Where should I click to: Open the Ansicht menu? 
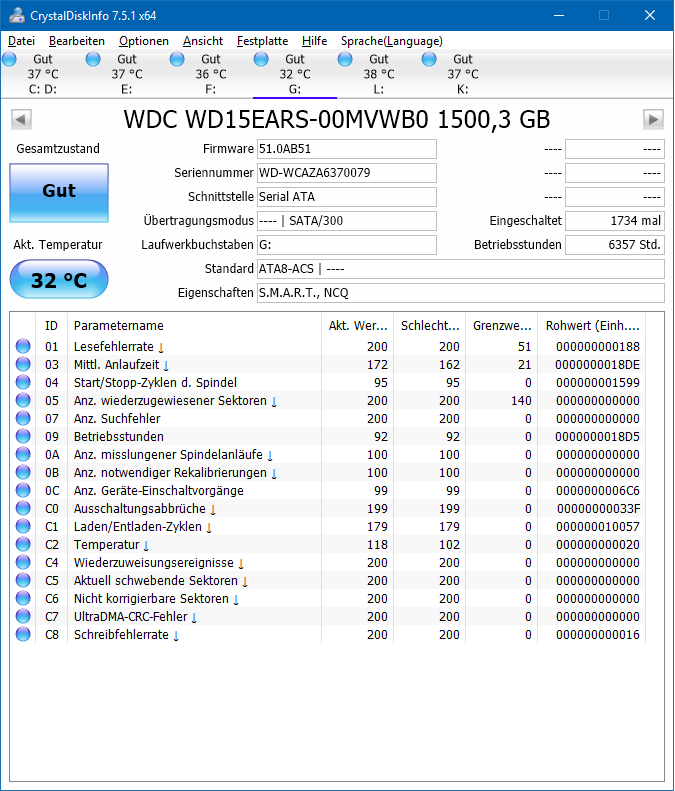203,41
